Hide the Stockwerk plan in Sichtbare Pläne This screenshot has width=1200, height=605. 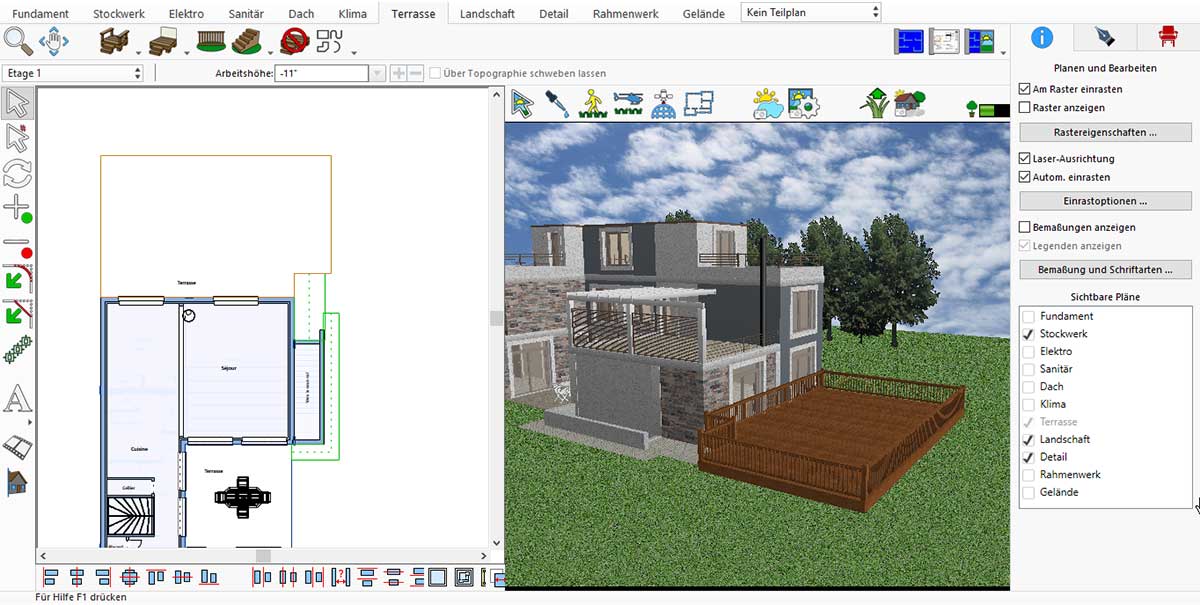(1028, 334)
